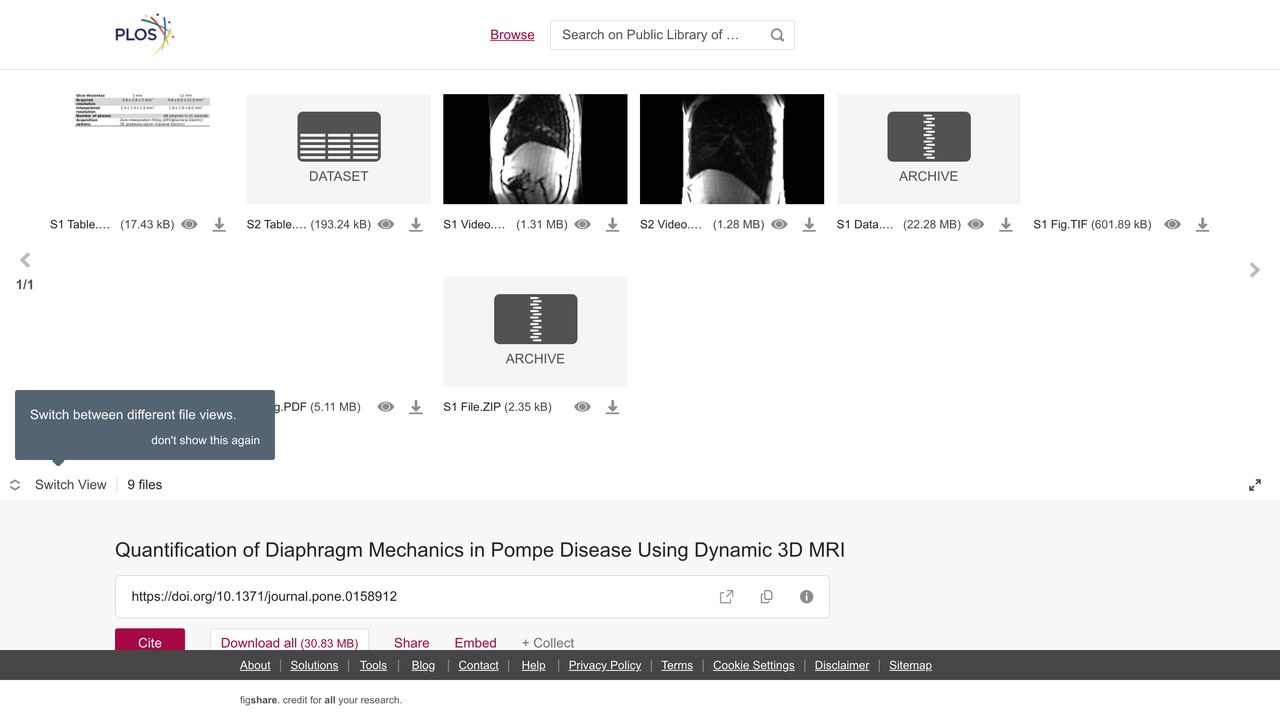
Task: Add to a collection with Collect
Action: click(x=548, y=643)
